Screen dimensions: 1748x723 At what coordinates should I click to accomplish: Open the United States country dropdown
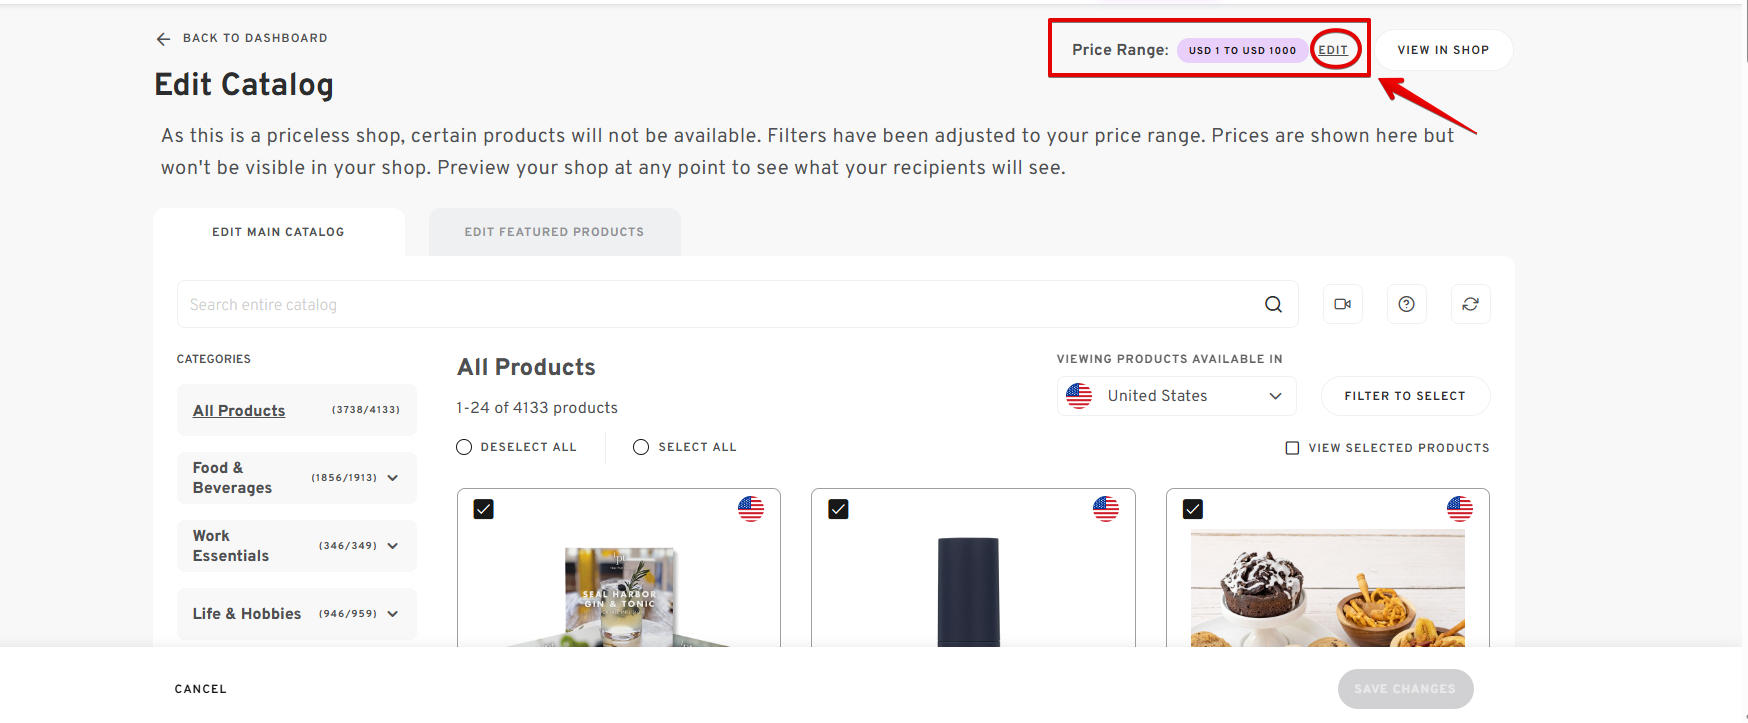[1176, 396]
